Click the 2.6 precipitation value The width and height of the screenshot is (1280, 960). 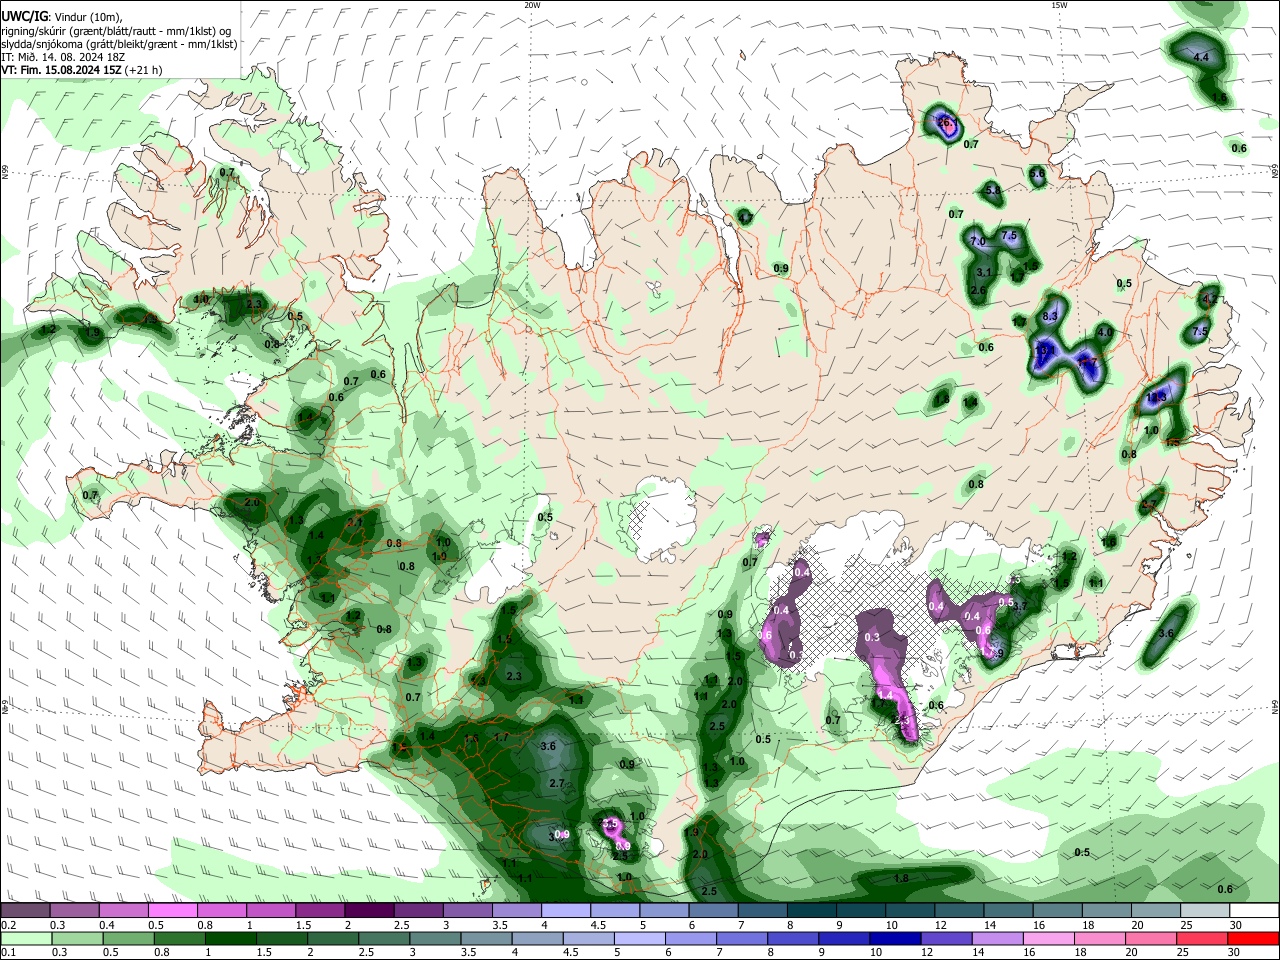tap(978, 291)
